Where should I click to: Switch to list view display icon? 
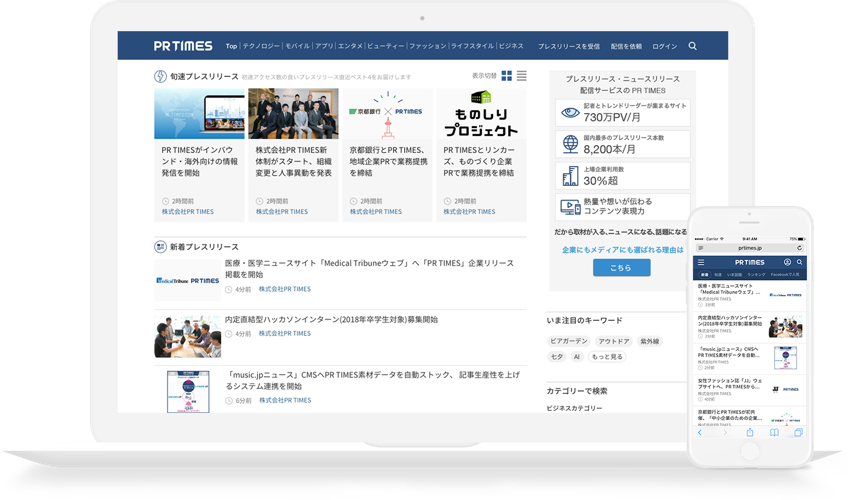point(521,76)
